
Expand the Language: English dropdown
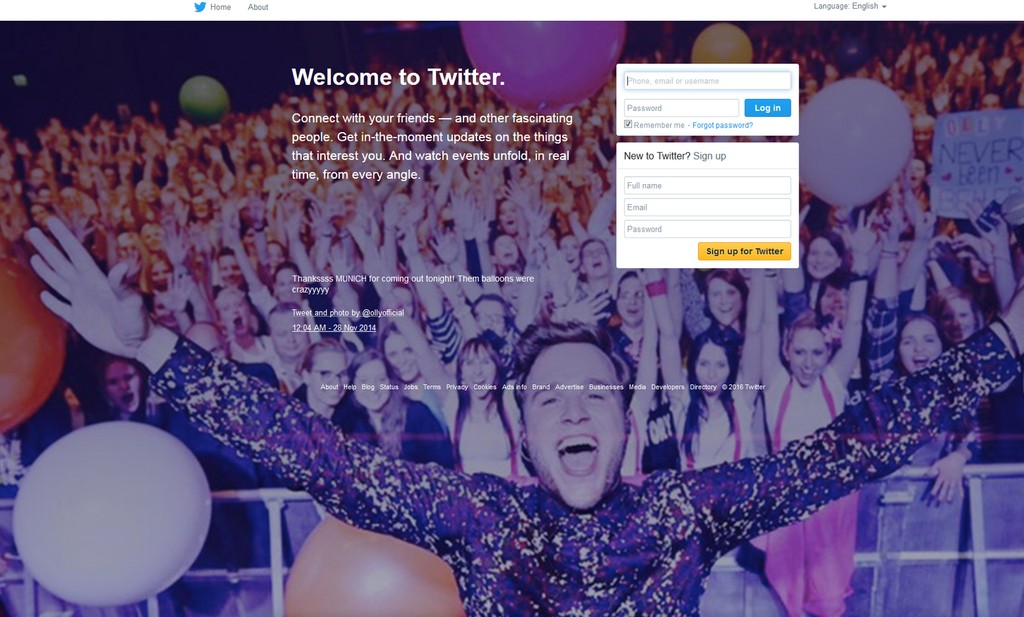tap(850, 6)
